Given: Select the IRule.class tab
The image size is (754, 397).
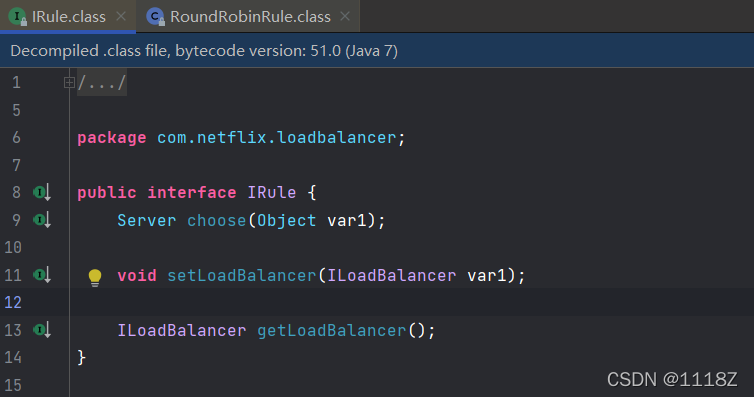Looking at the screenshot, I should coord(68,17).
